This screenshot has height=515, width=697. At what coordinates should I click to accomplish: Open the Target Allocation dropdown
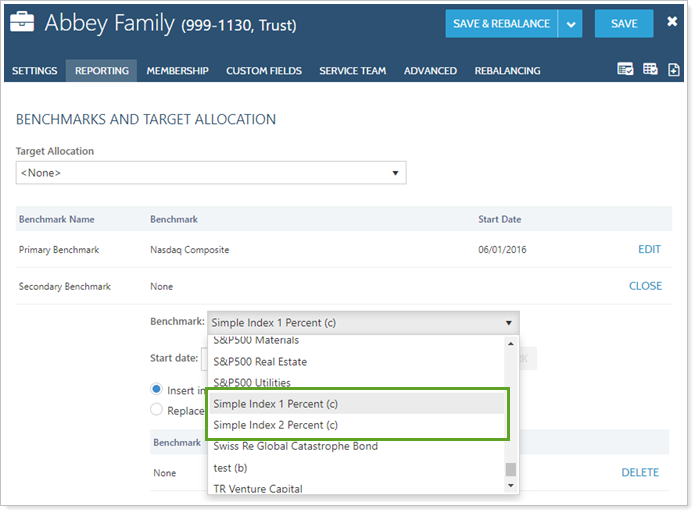[211, 173]
